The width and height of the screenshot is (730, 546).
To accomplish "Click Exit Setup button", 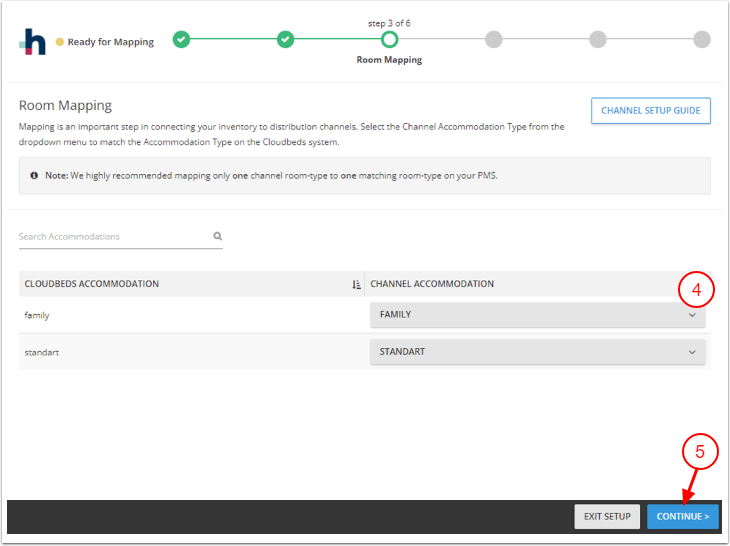I will coord(607,516).
